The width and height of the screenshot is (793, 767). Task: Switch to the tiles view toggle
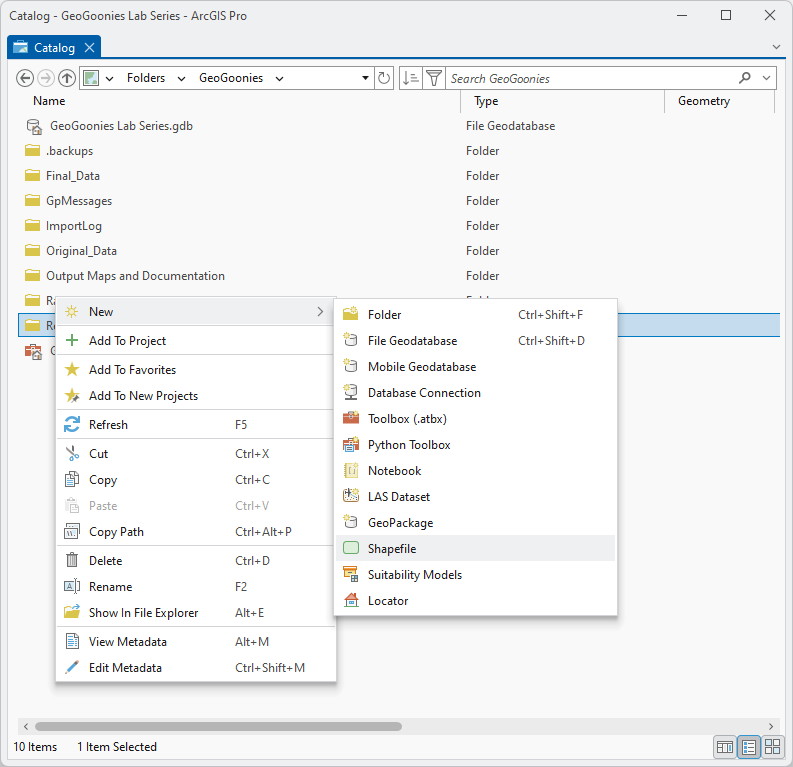pos(772,747)
